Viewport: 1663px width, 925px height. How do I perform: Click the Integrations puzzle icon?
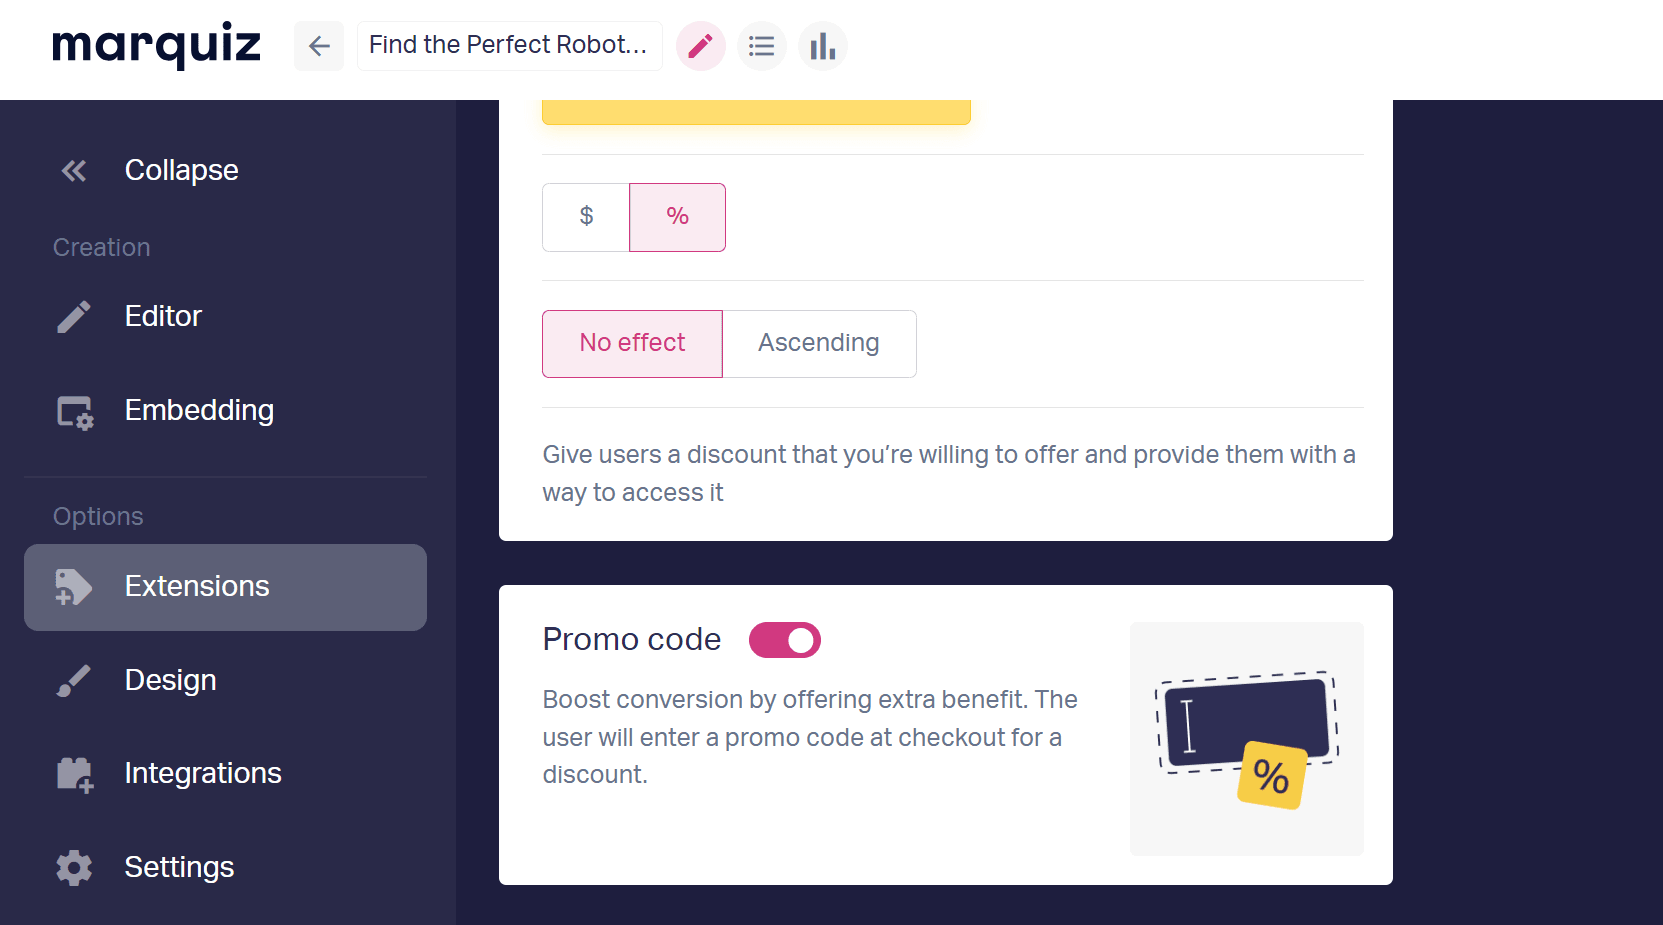[75, 774]
